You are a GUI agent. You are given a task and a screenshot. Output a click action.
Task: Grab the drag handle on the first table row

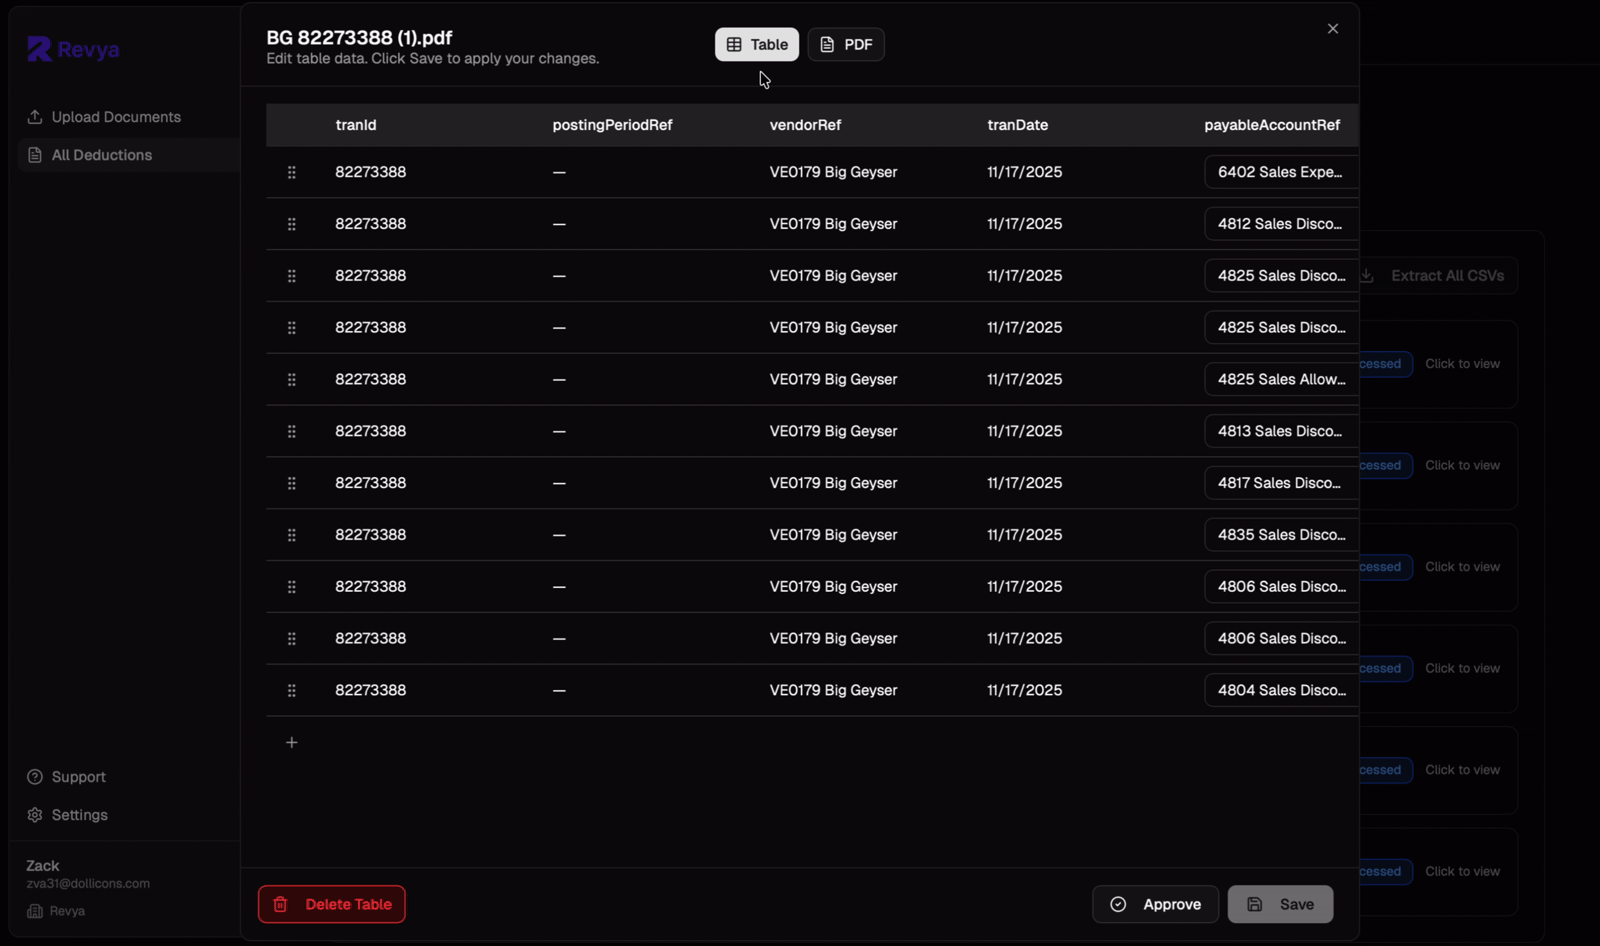click(291, 172)
